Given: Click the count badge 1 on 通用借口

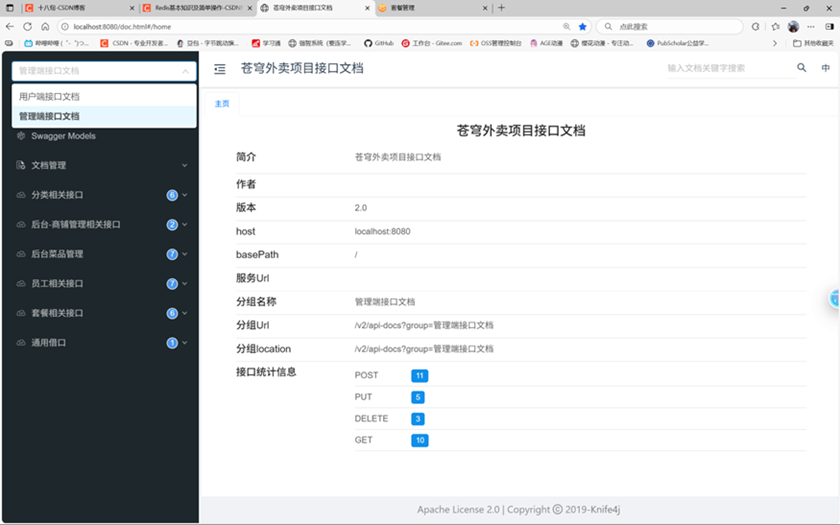Looking at the screenshot, I should 172,343.
